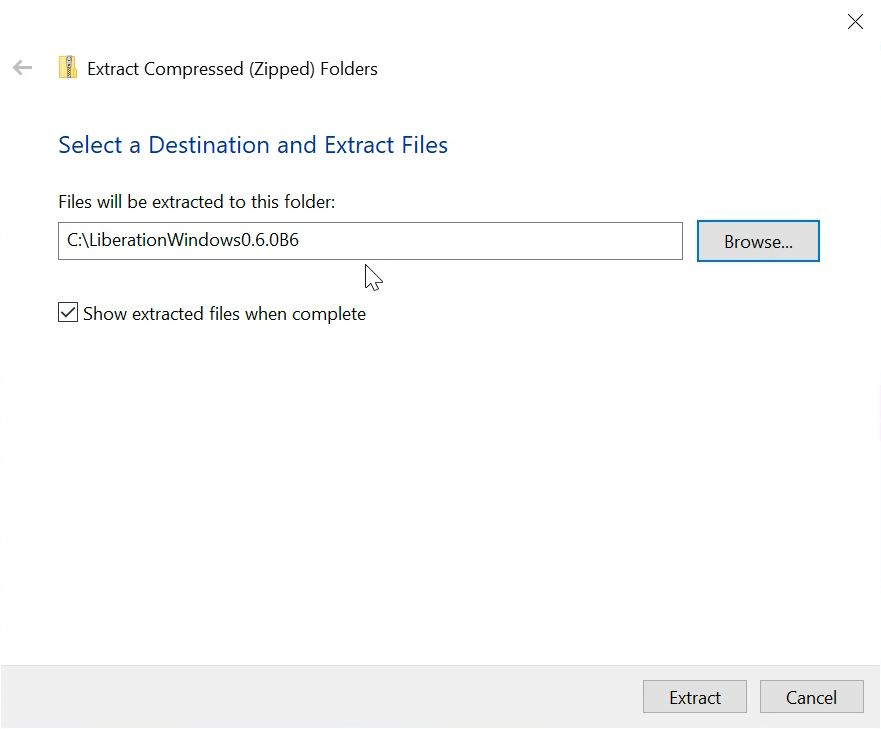Image resolution: width=881 pixels, height=729 pixels.
Task: Cancel the extraction wizard
Action: (x=810, y=697)
